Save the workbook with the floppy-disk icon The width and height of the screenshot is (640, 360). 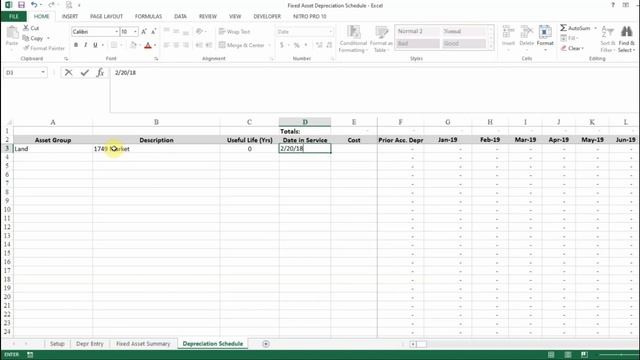[x=21, y=5]
